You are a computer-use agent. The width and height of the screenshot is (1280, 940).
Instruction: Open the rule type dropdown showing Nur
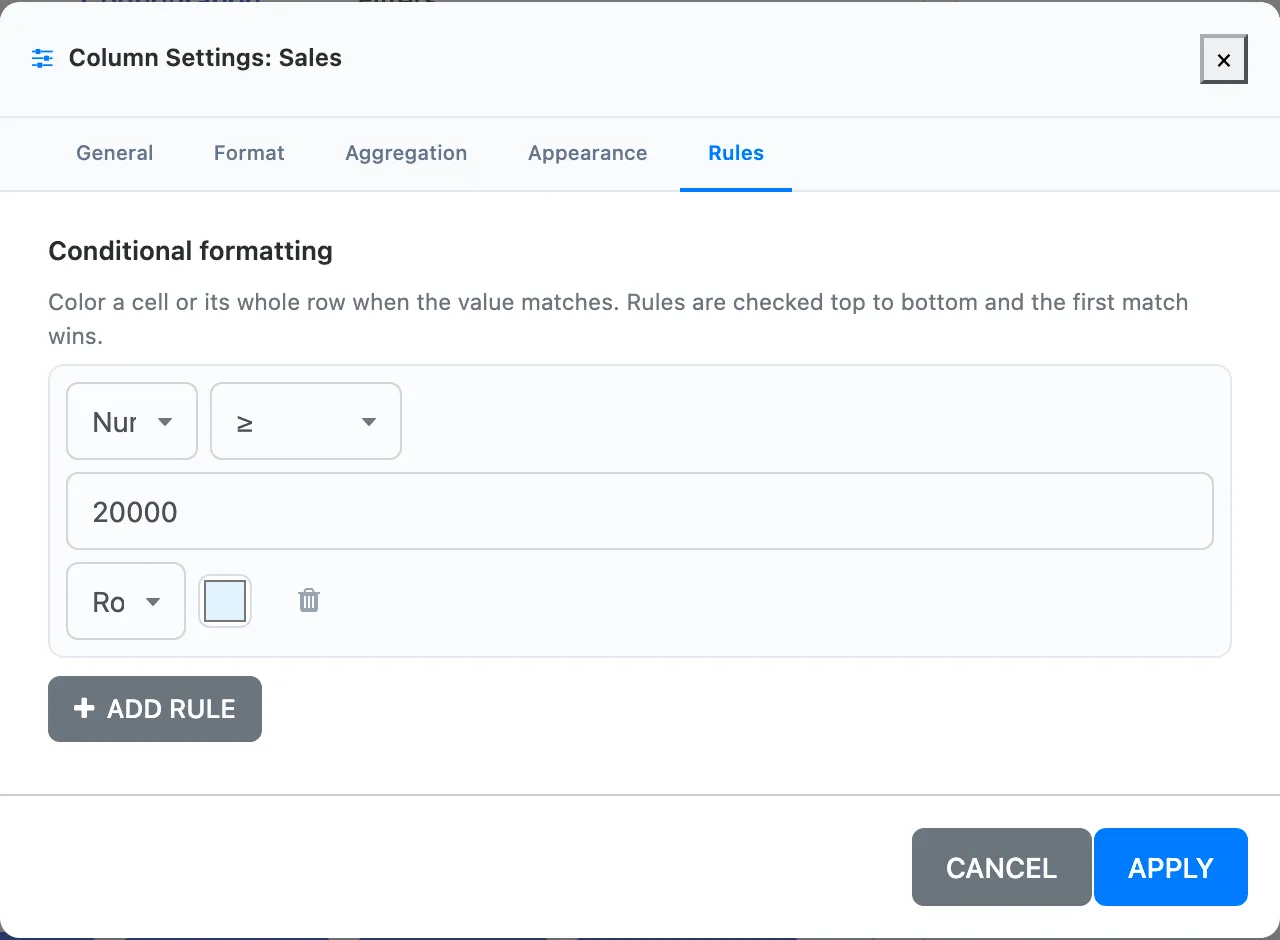click(x=132, y=421)
